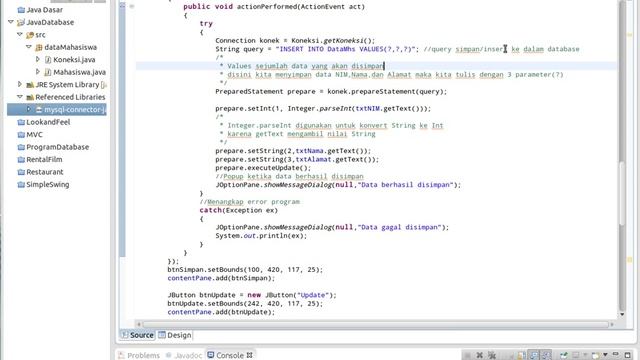Click Remove All Terminated Launches icon
The height and width of the screenshot is (360, 640).
tap(492, 356)
